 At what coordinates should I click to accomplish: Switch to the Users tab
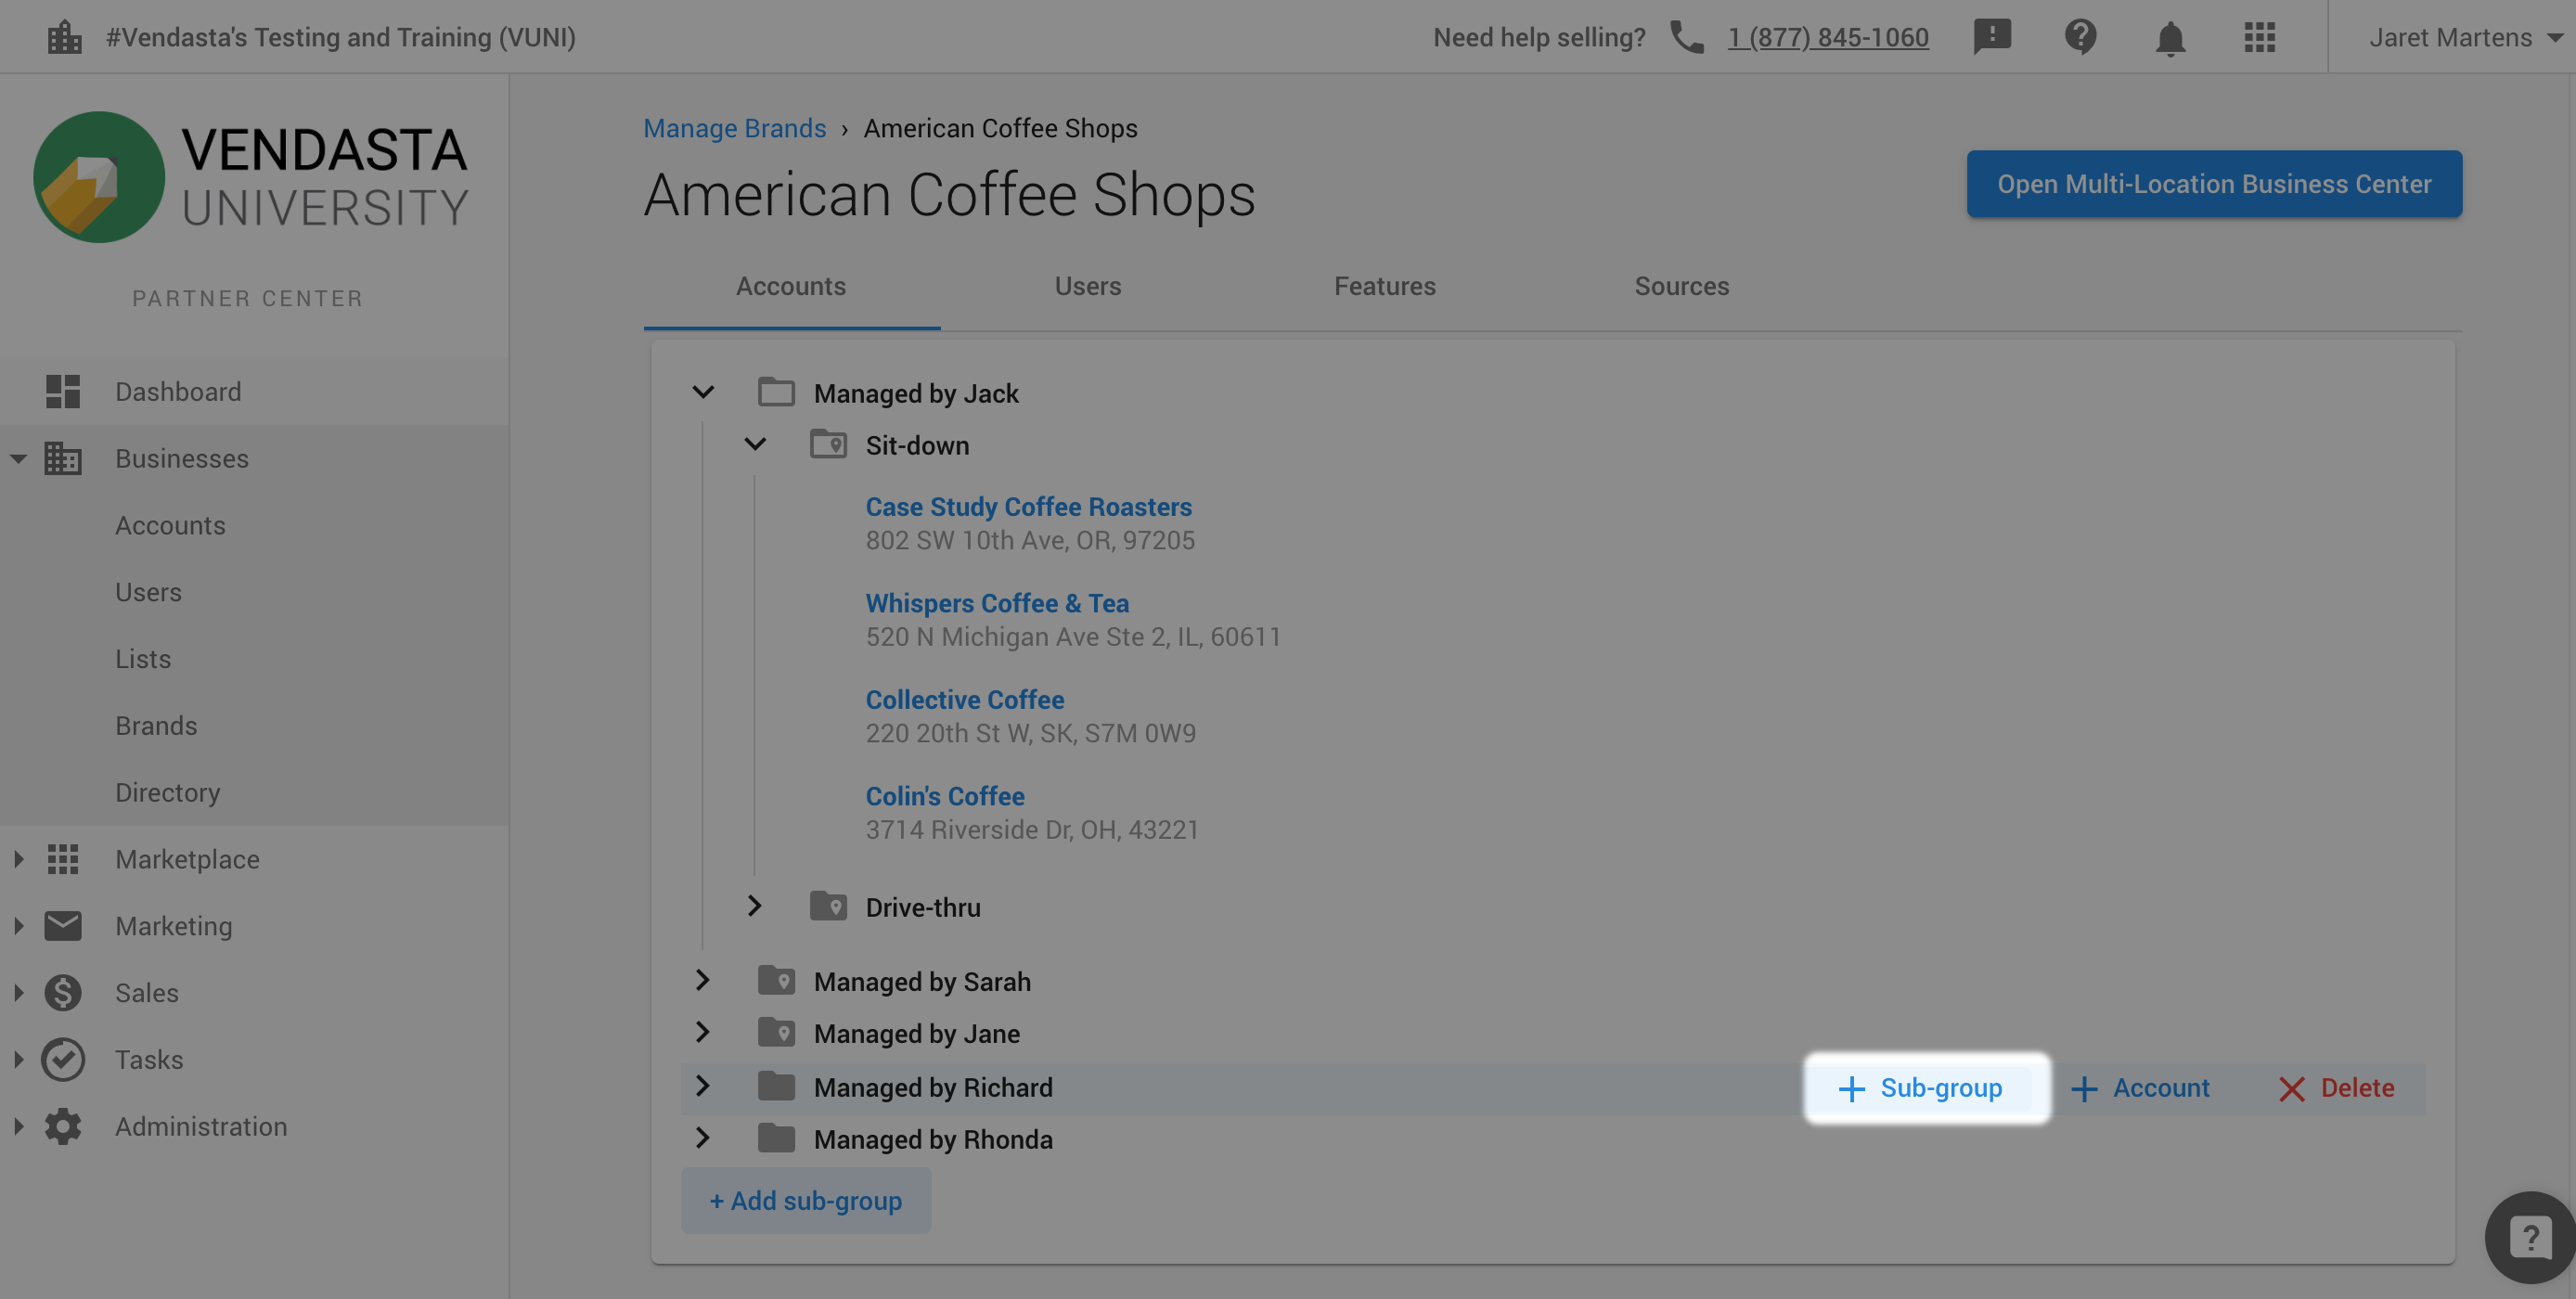pyautogui.click(x=1088, y=286)
